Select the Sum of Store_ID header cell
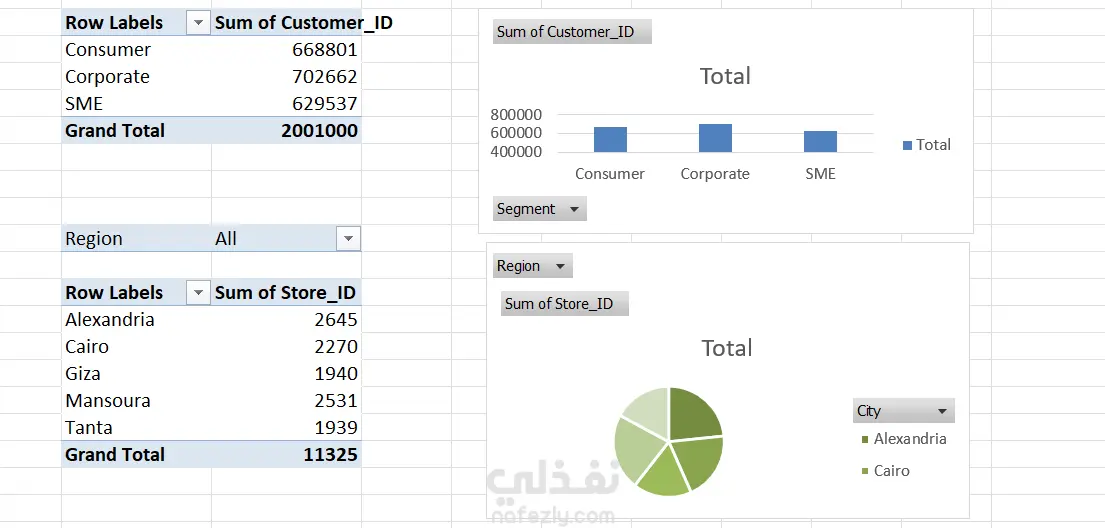This screenshot has width=1105, height=528. pos(286,293)
